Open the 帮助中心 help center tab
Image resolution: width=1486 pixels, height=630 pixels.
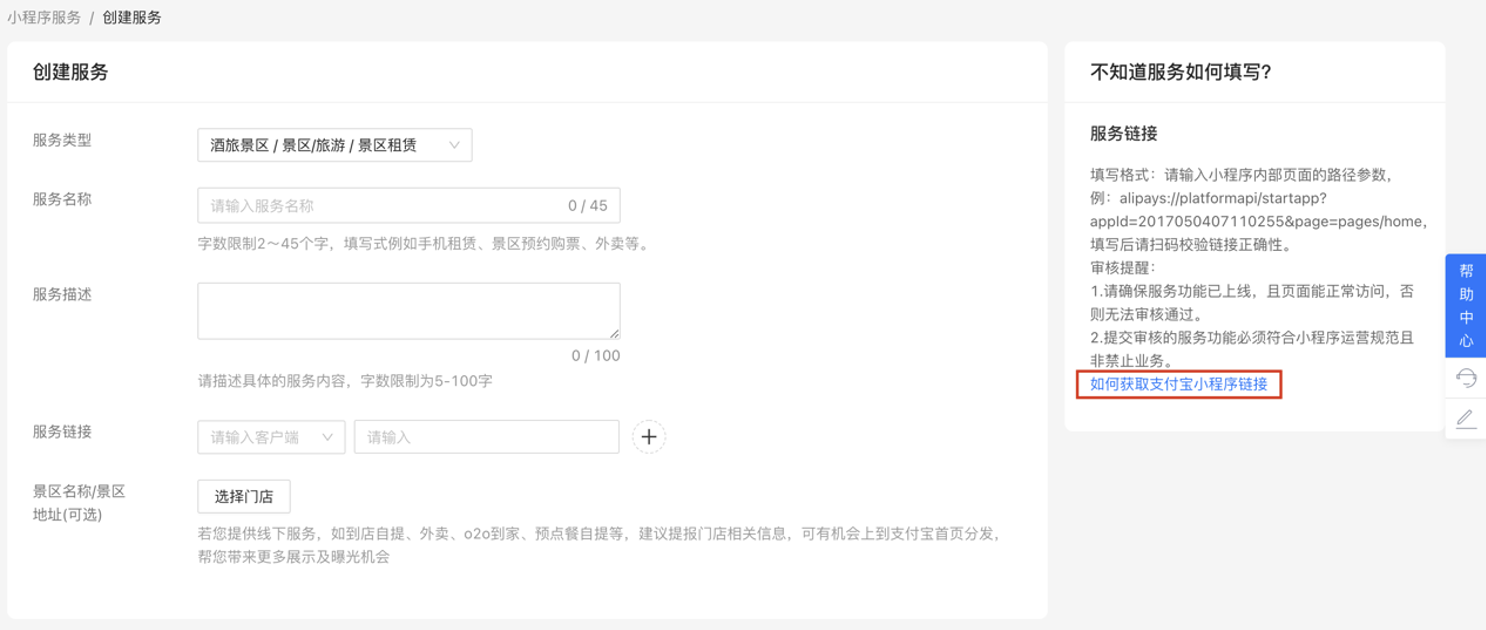(x=1466, y=305)
